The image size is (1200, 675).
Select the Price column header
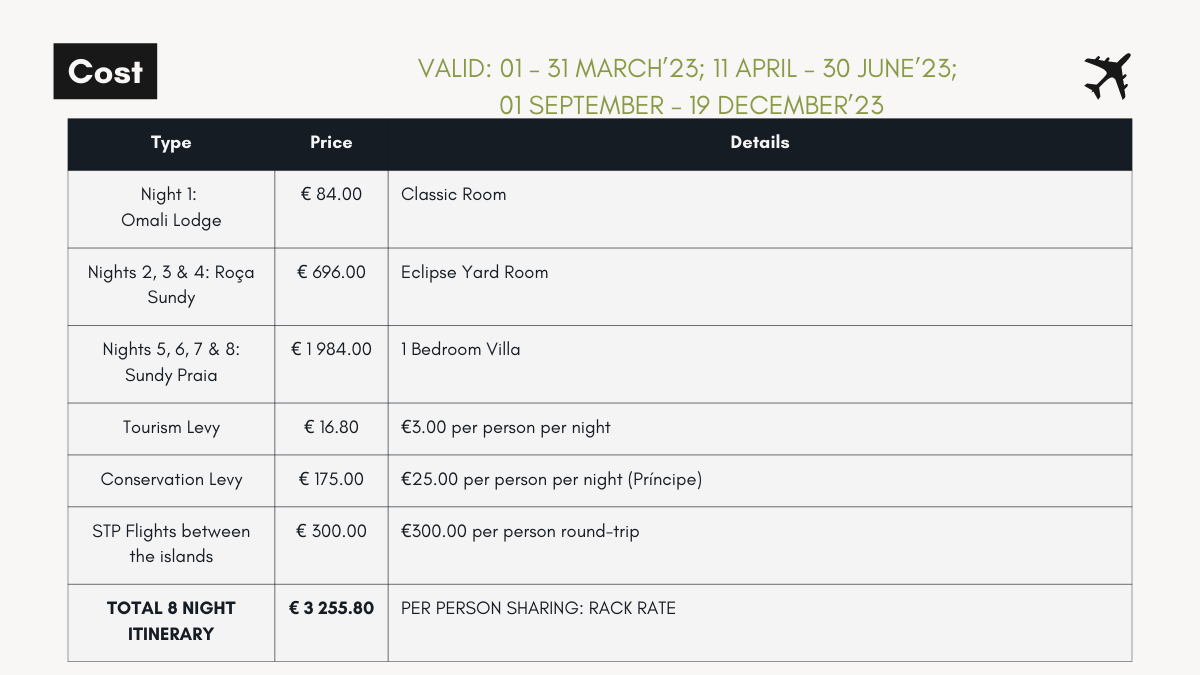[331, 143]
